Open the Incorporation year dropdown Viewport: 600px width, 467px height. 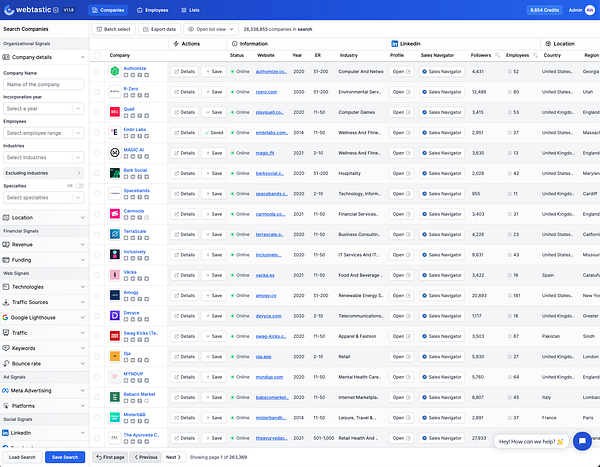click(43, 108)
